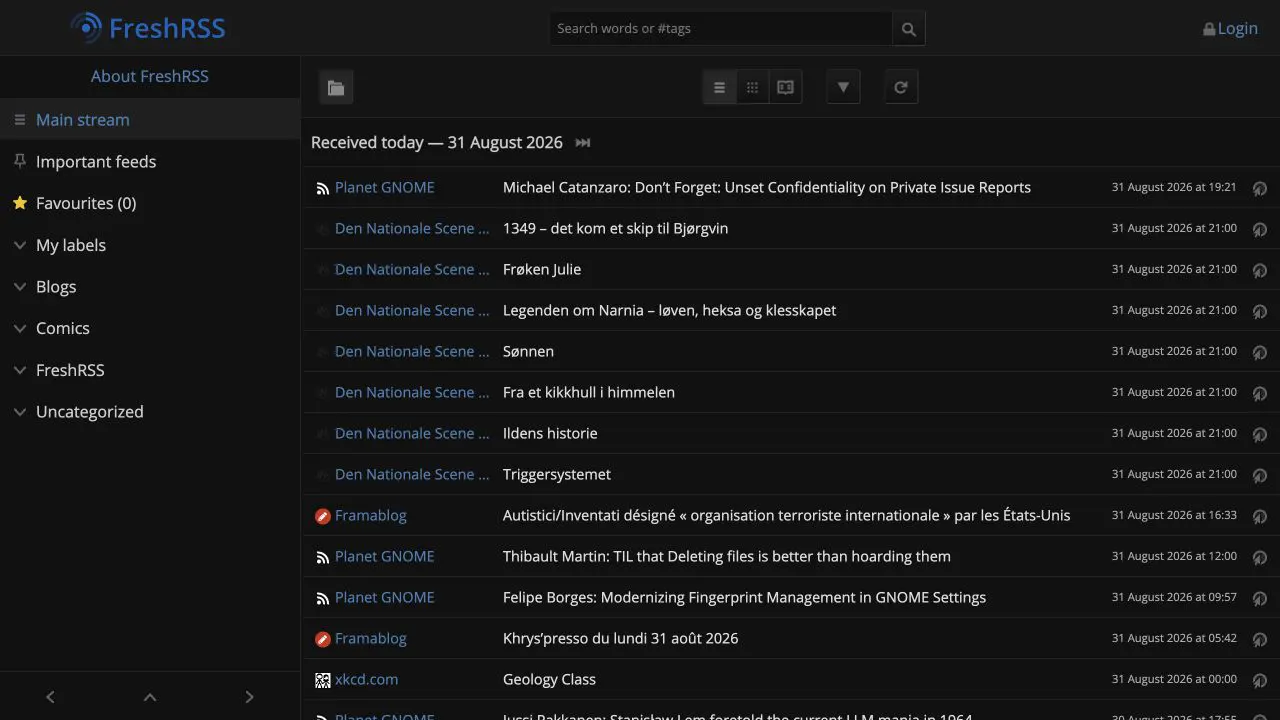Screen dimensions: 1280x720
Task: Open article Legenden om Narnia
Action: click(669, 310)
